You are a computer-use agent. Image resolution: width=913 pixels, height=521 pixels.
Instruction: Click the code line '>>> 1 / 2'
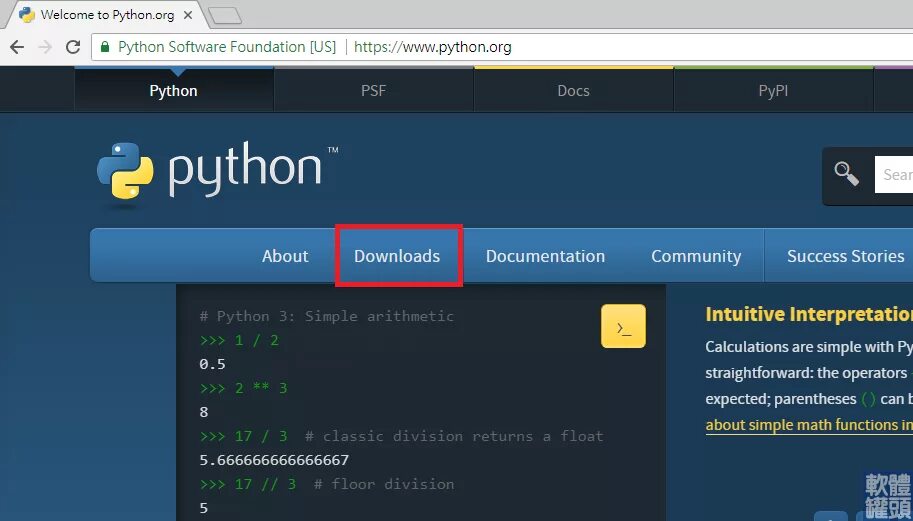click(239, 340)
